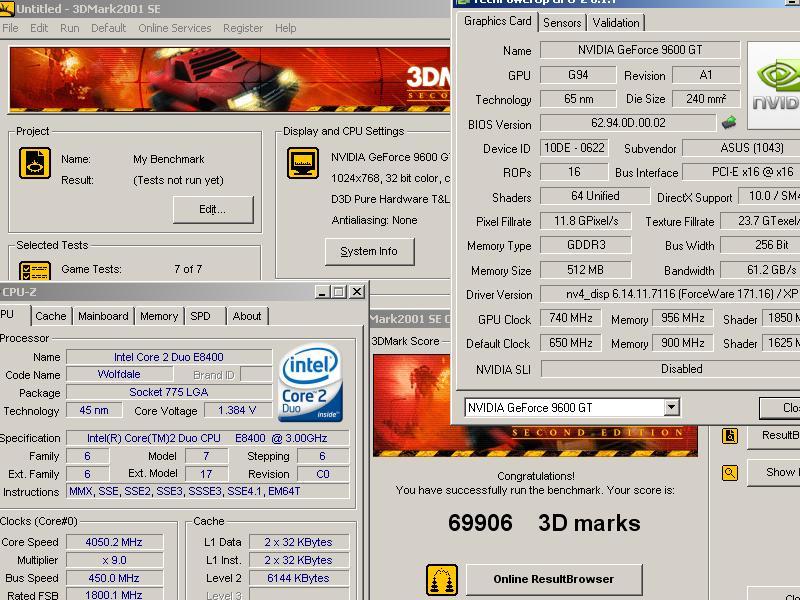Click the NVIDIA SLI Disabled field
800x600 pixels.
pyautogui.click(x=670, y=369)
